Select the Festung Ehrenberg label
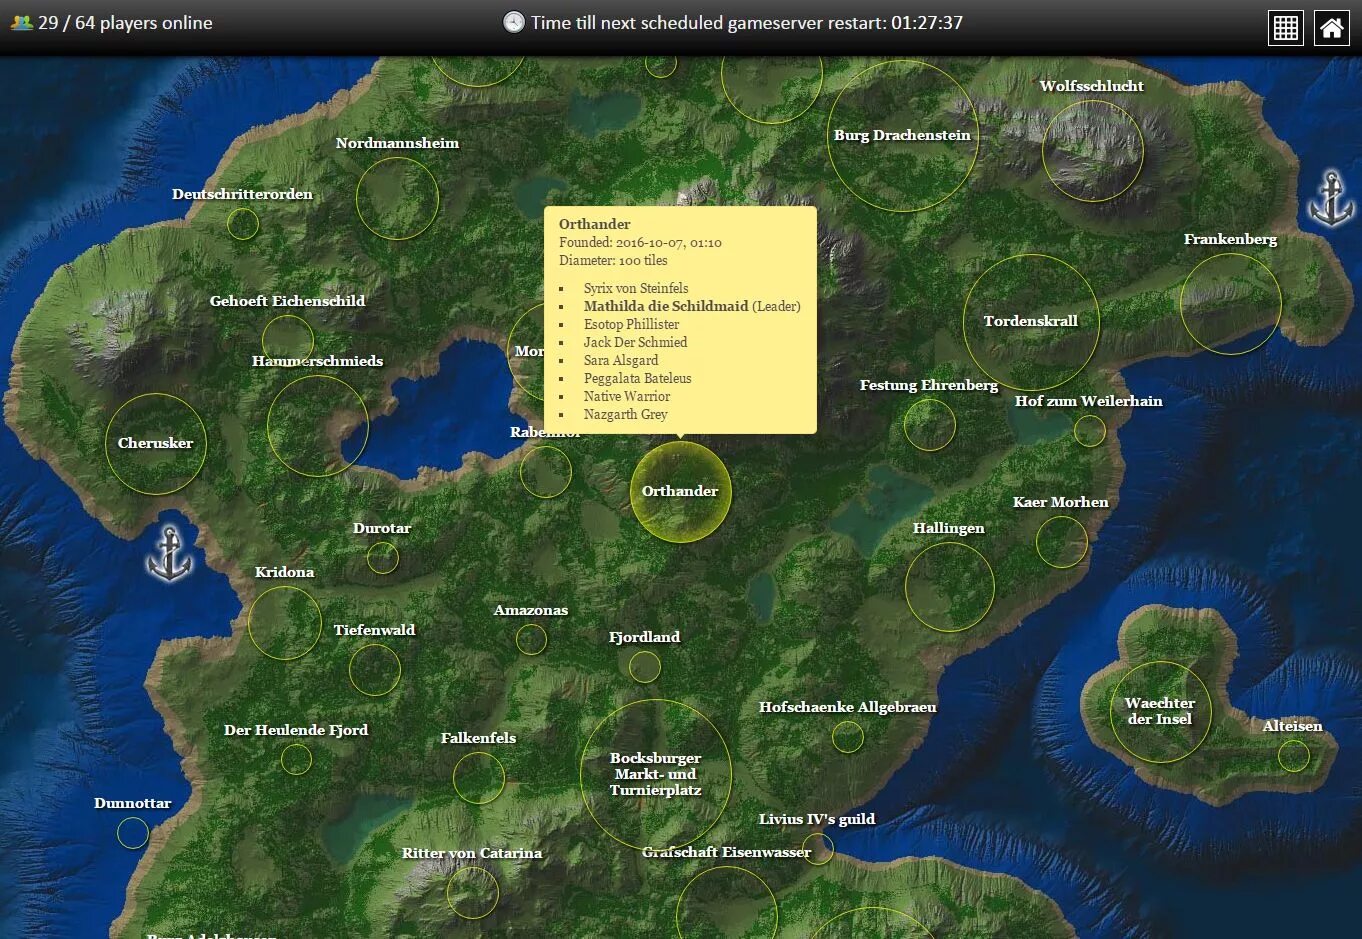This screenshot has height=939, width=1362. (x=929, y=385)
